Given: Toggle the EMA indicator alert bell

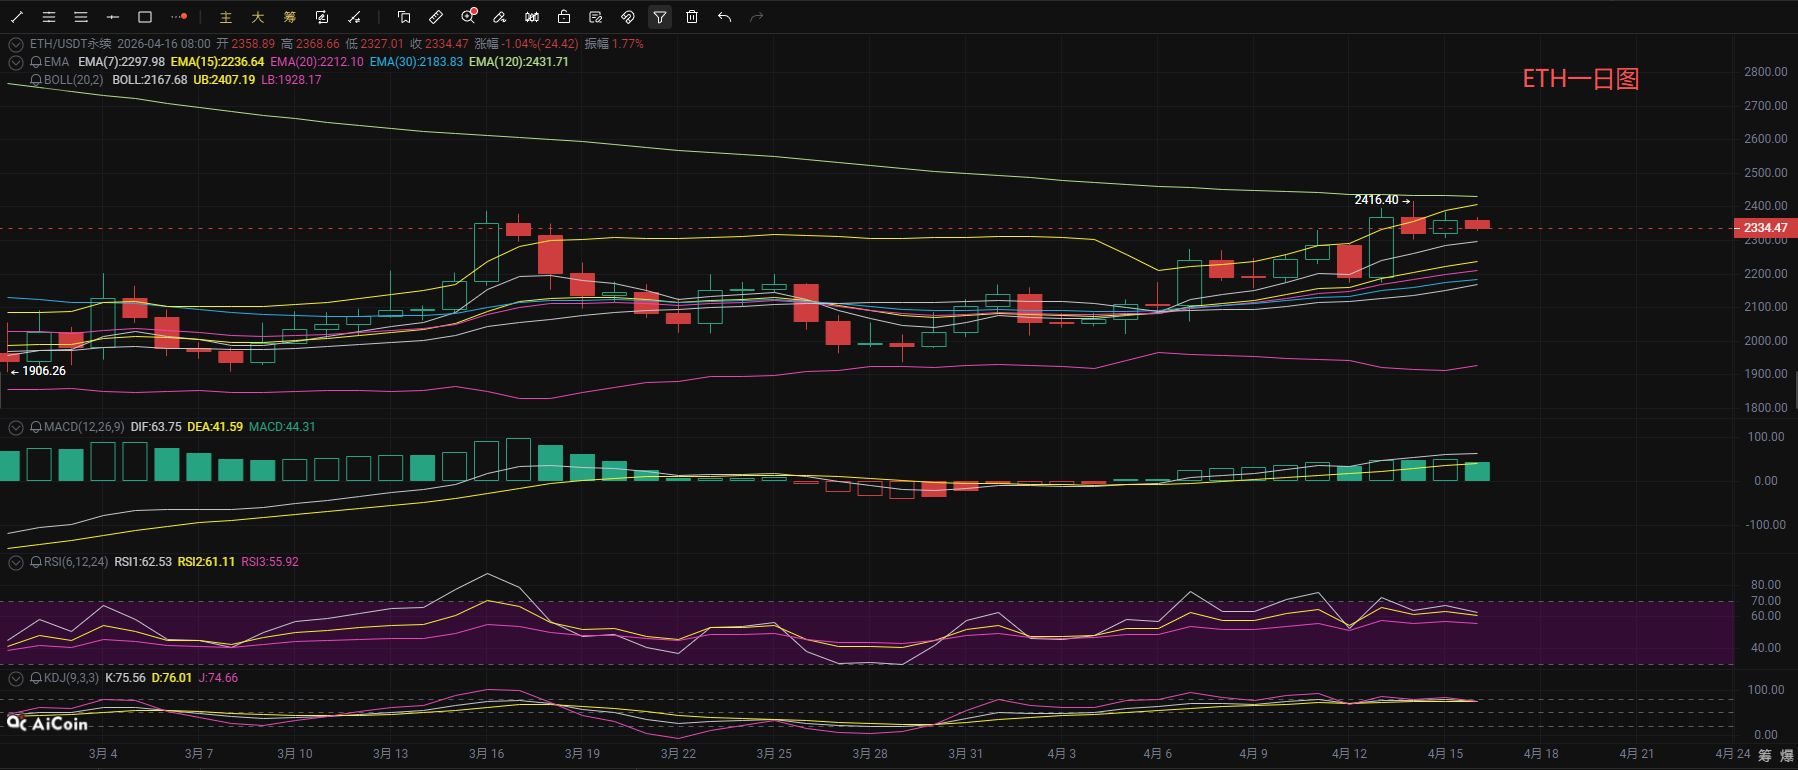Looking at the screenshot, I should (x=36, y=62).
